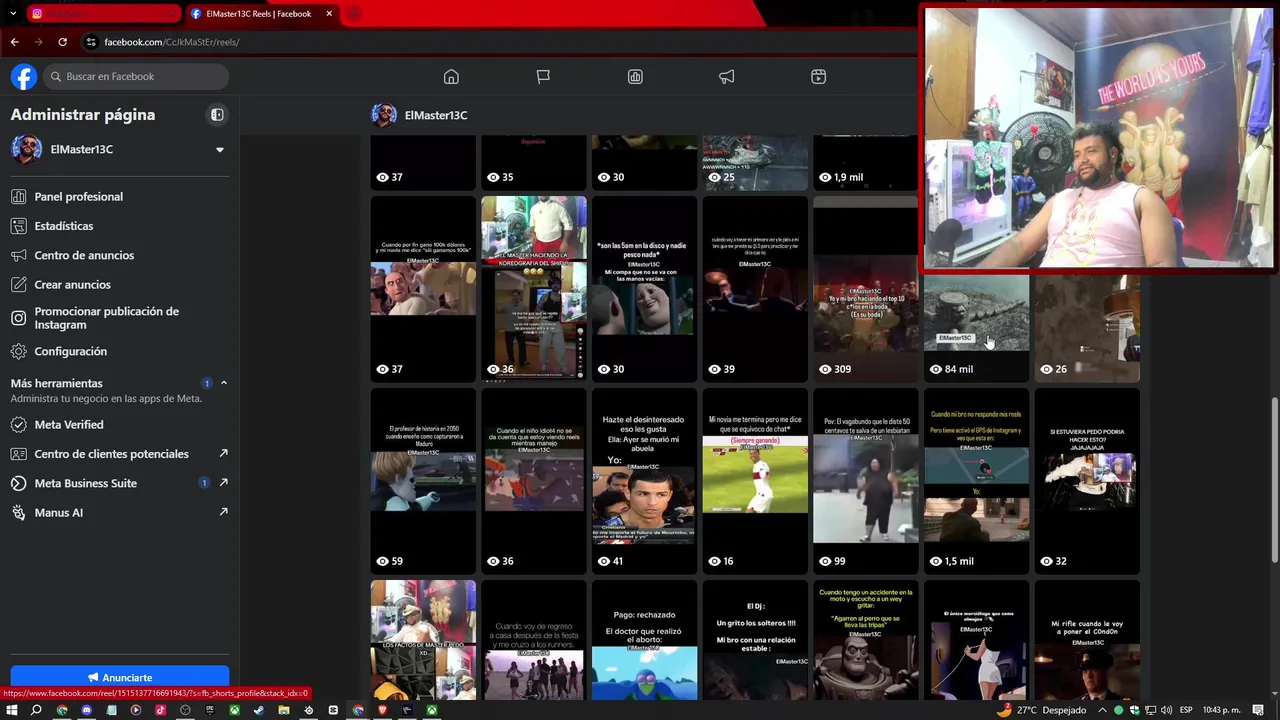Click the weather 27°C Despejado widget
The height and width of the screenshot is (720, 1280).
click(x=1041, y=710)
